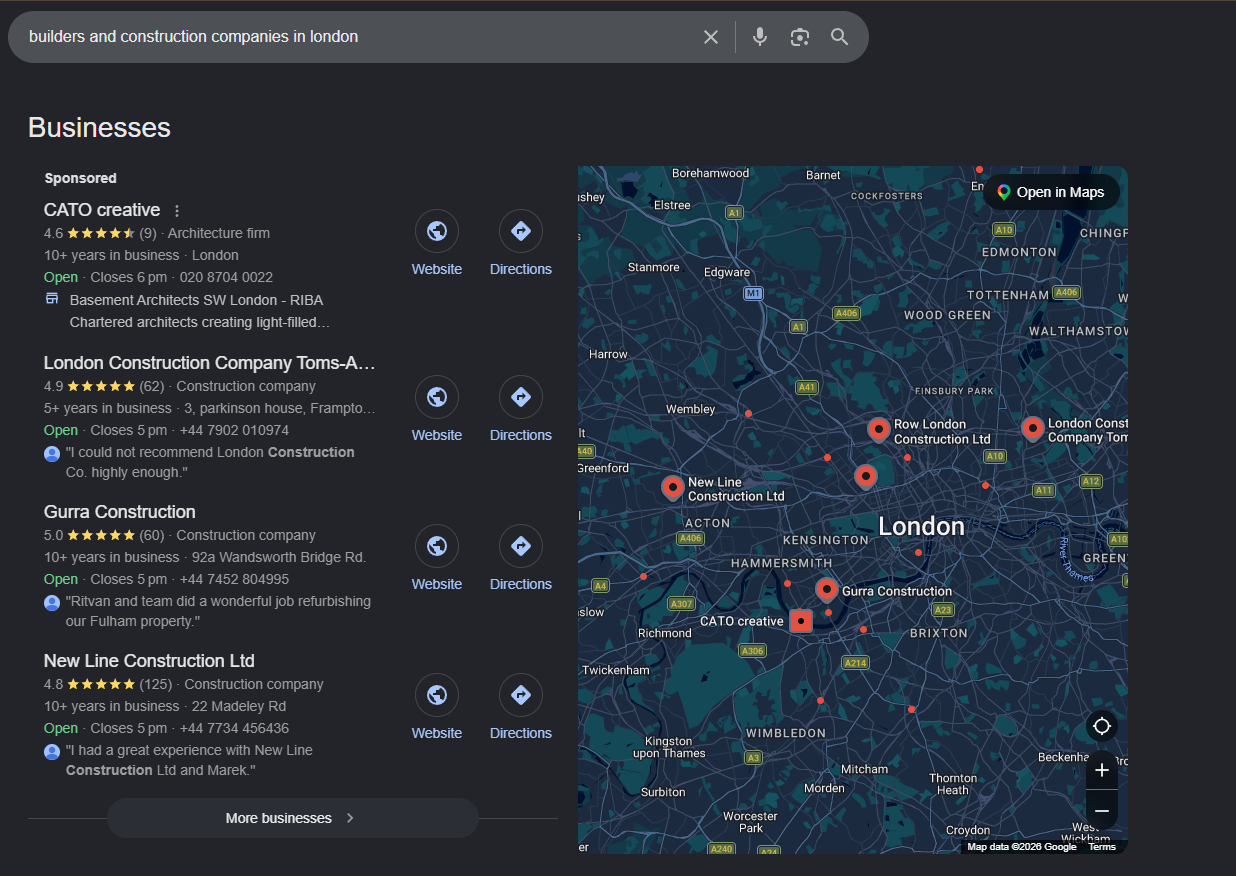This screenshot has height=876, width=1236.
Task: Click the Businesses heading
Action: (x=99, y=127)
